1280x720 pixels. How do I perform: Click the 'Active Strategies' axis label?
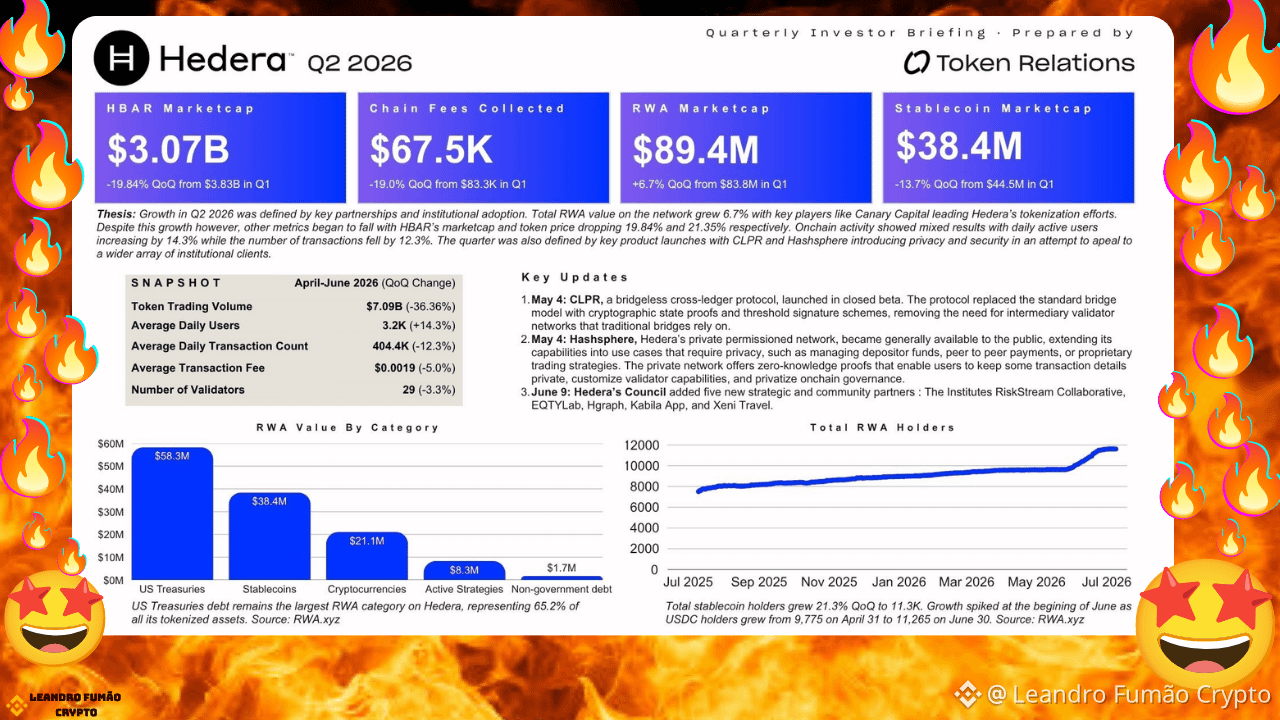464,589
